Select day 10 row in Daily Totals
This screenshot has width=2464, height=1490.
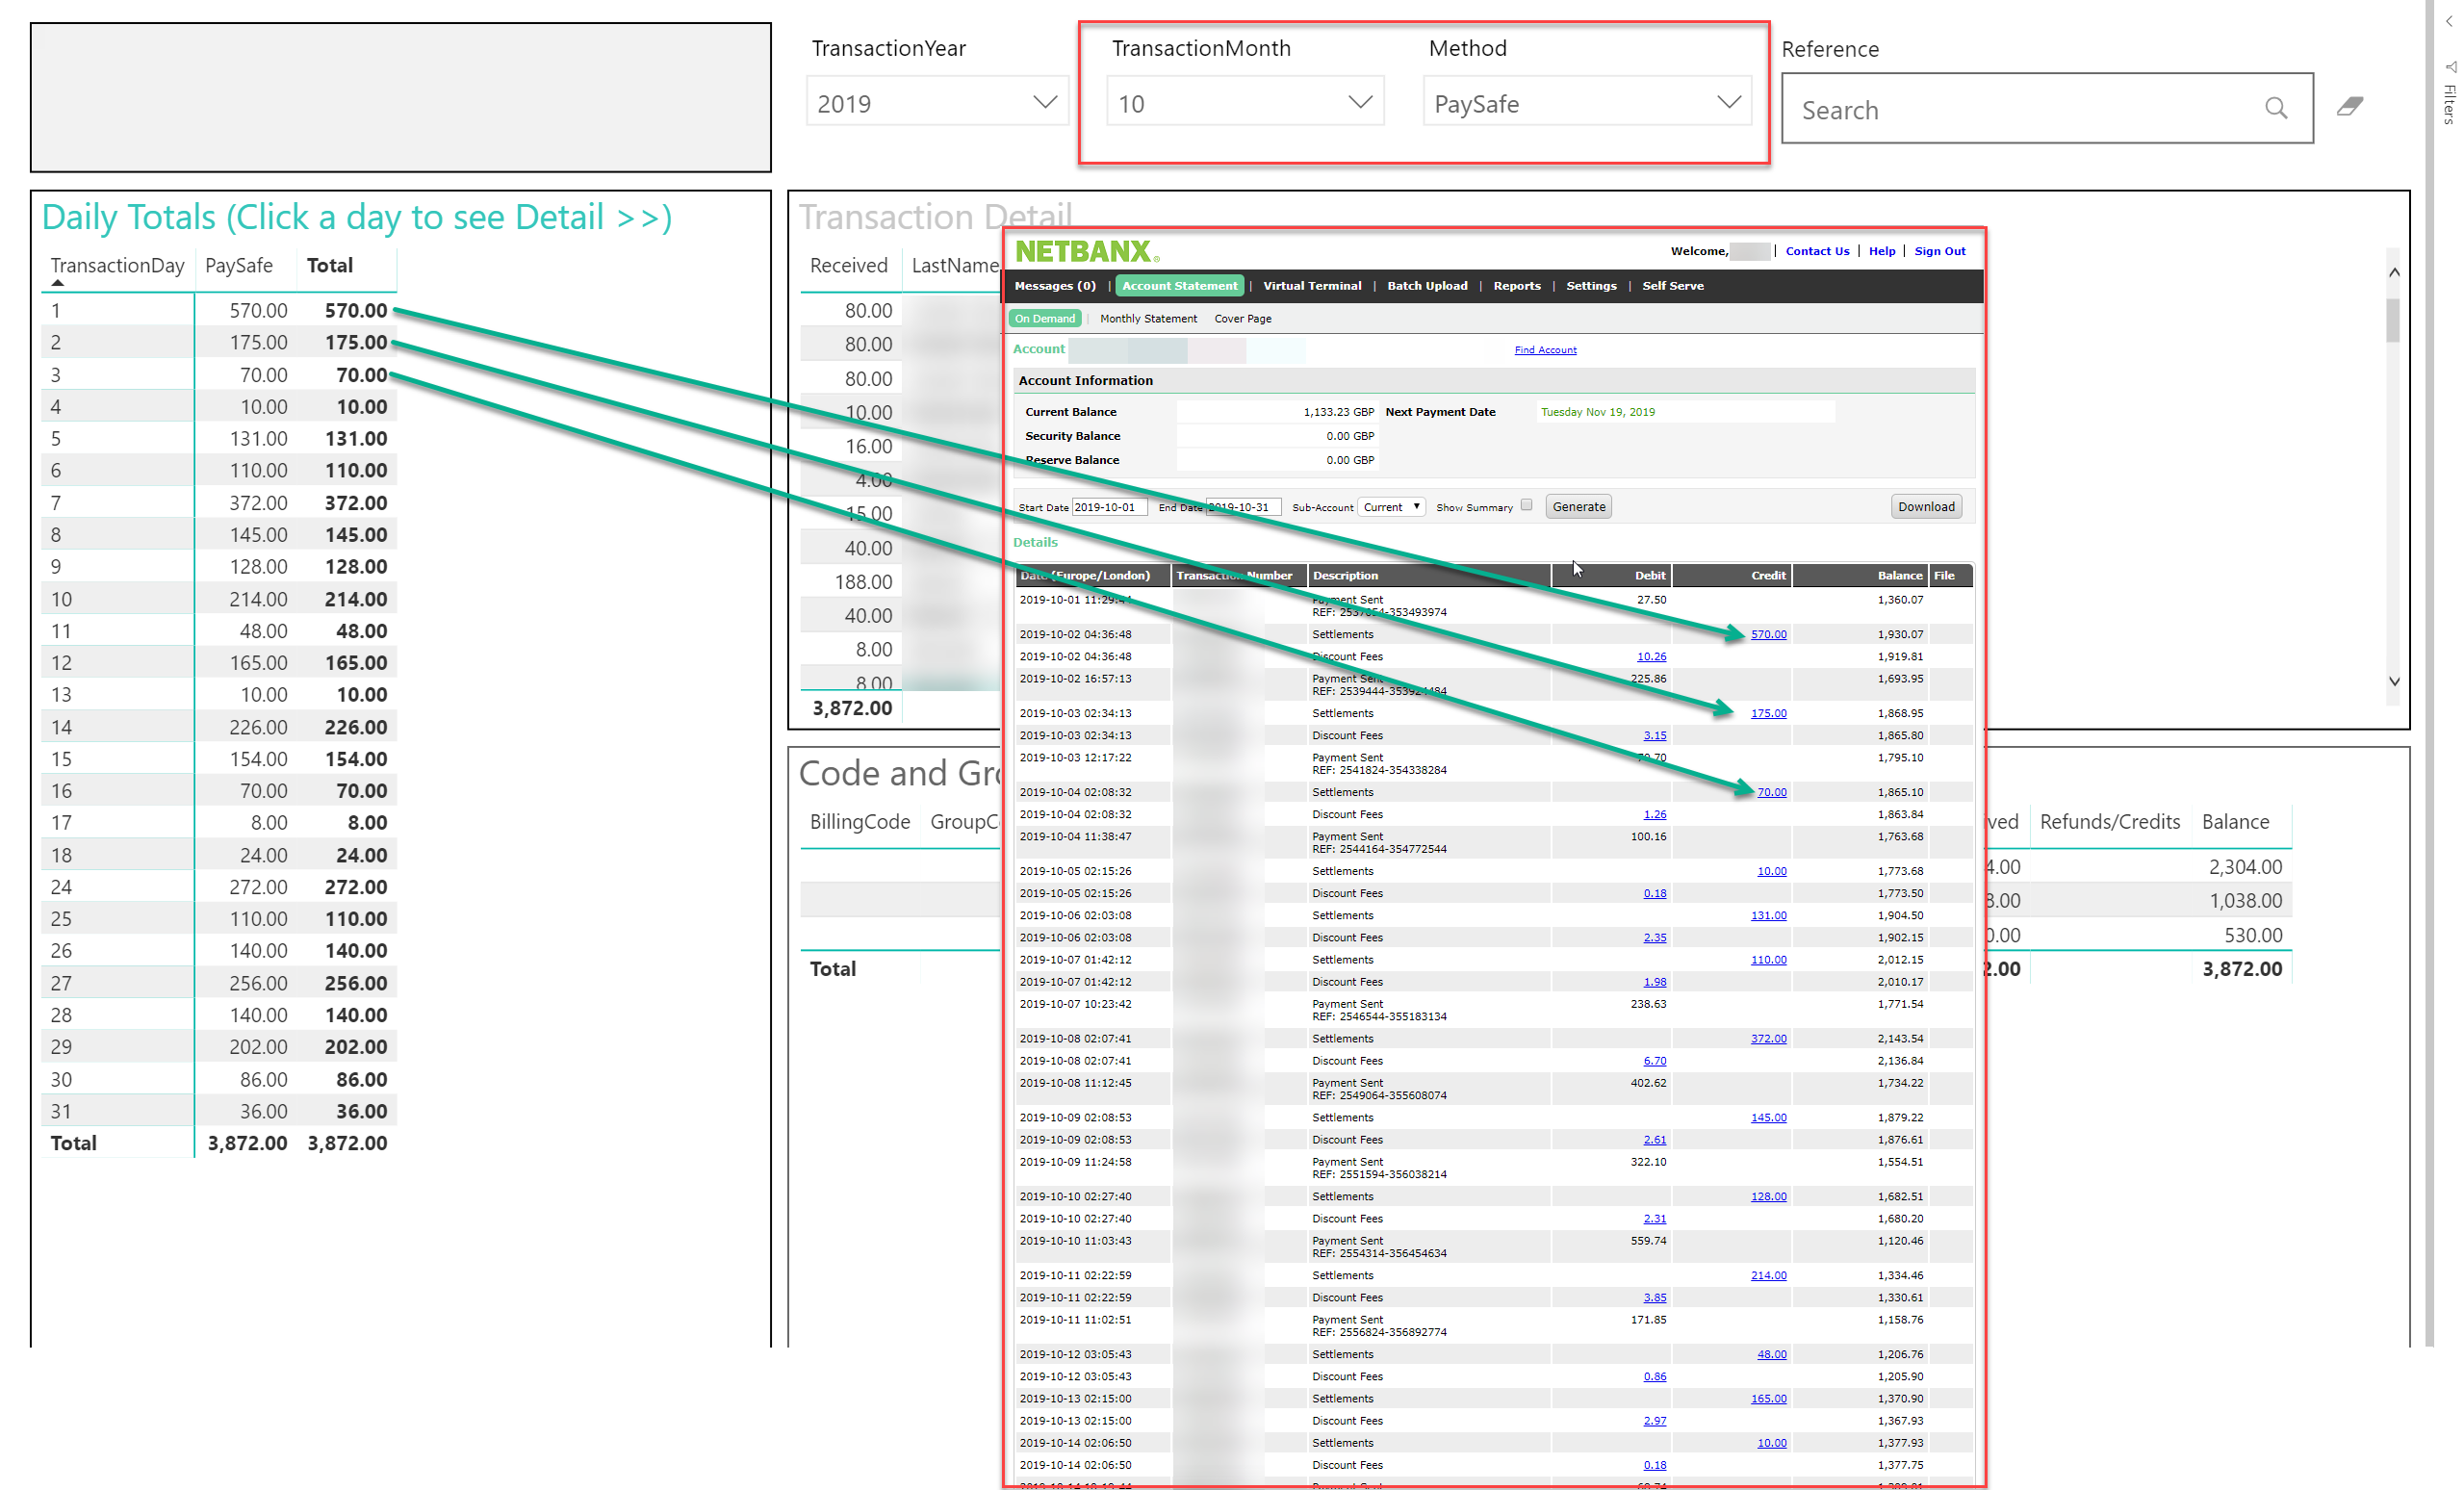pyautogui.click(x=218, y=599)
